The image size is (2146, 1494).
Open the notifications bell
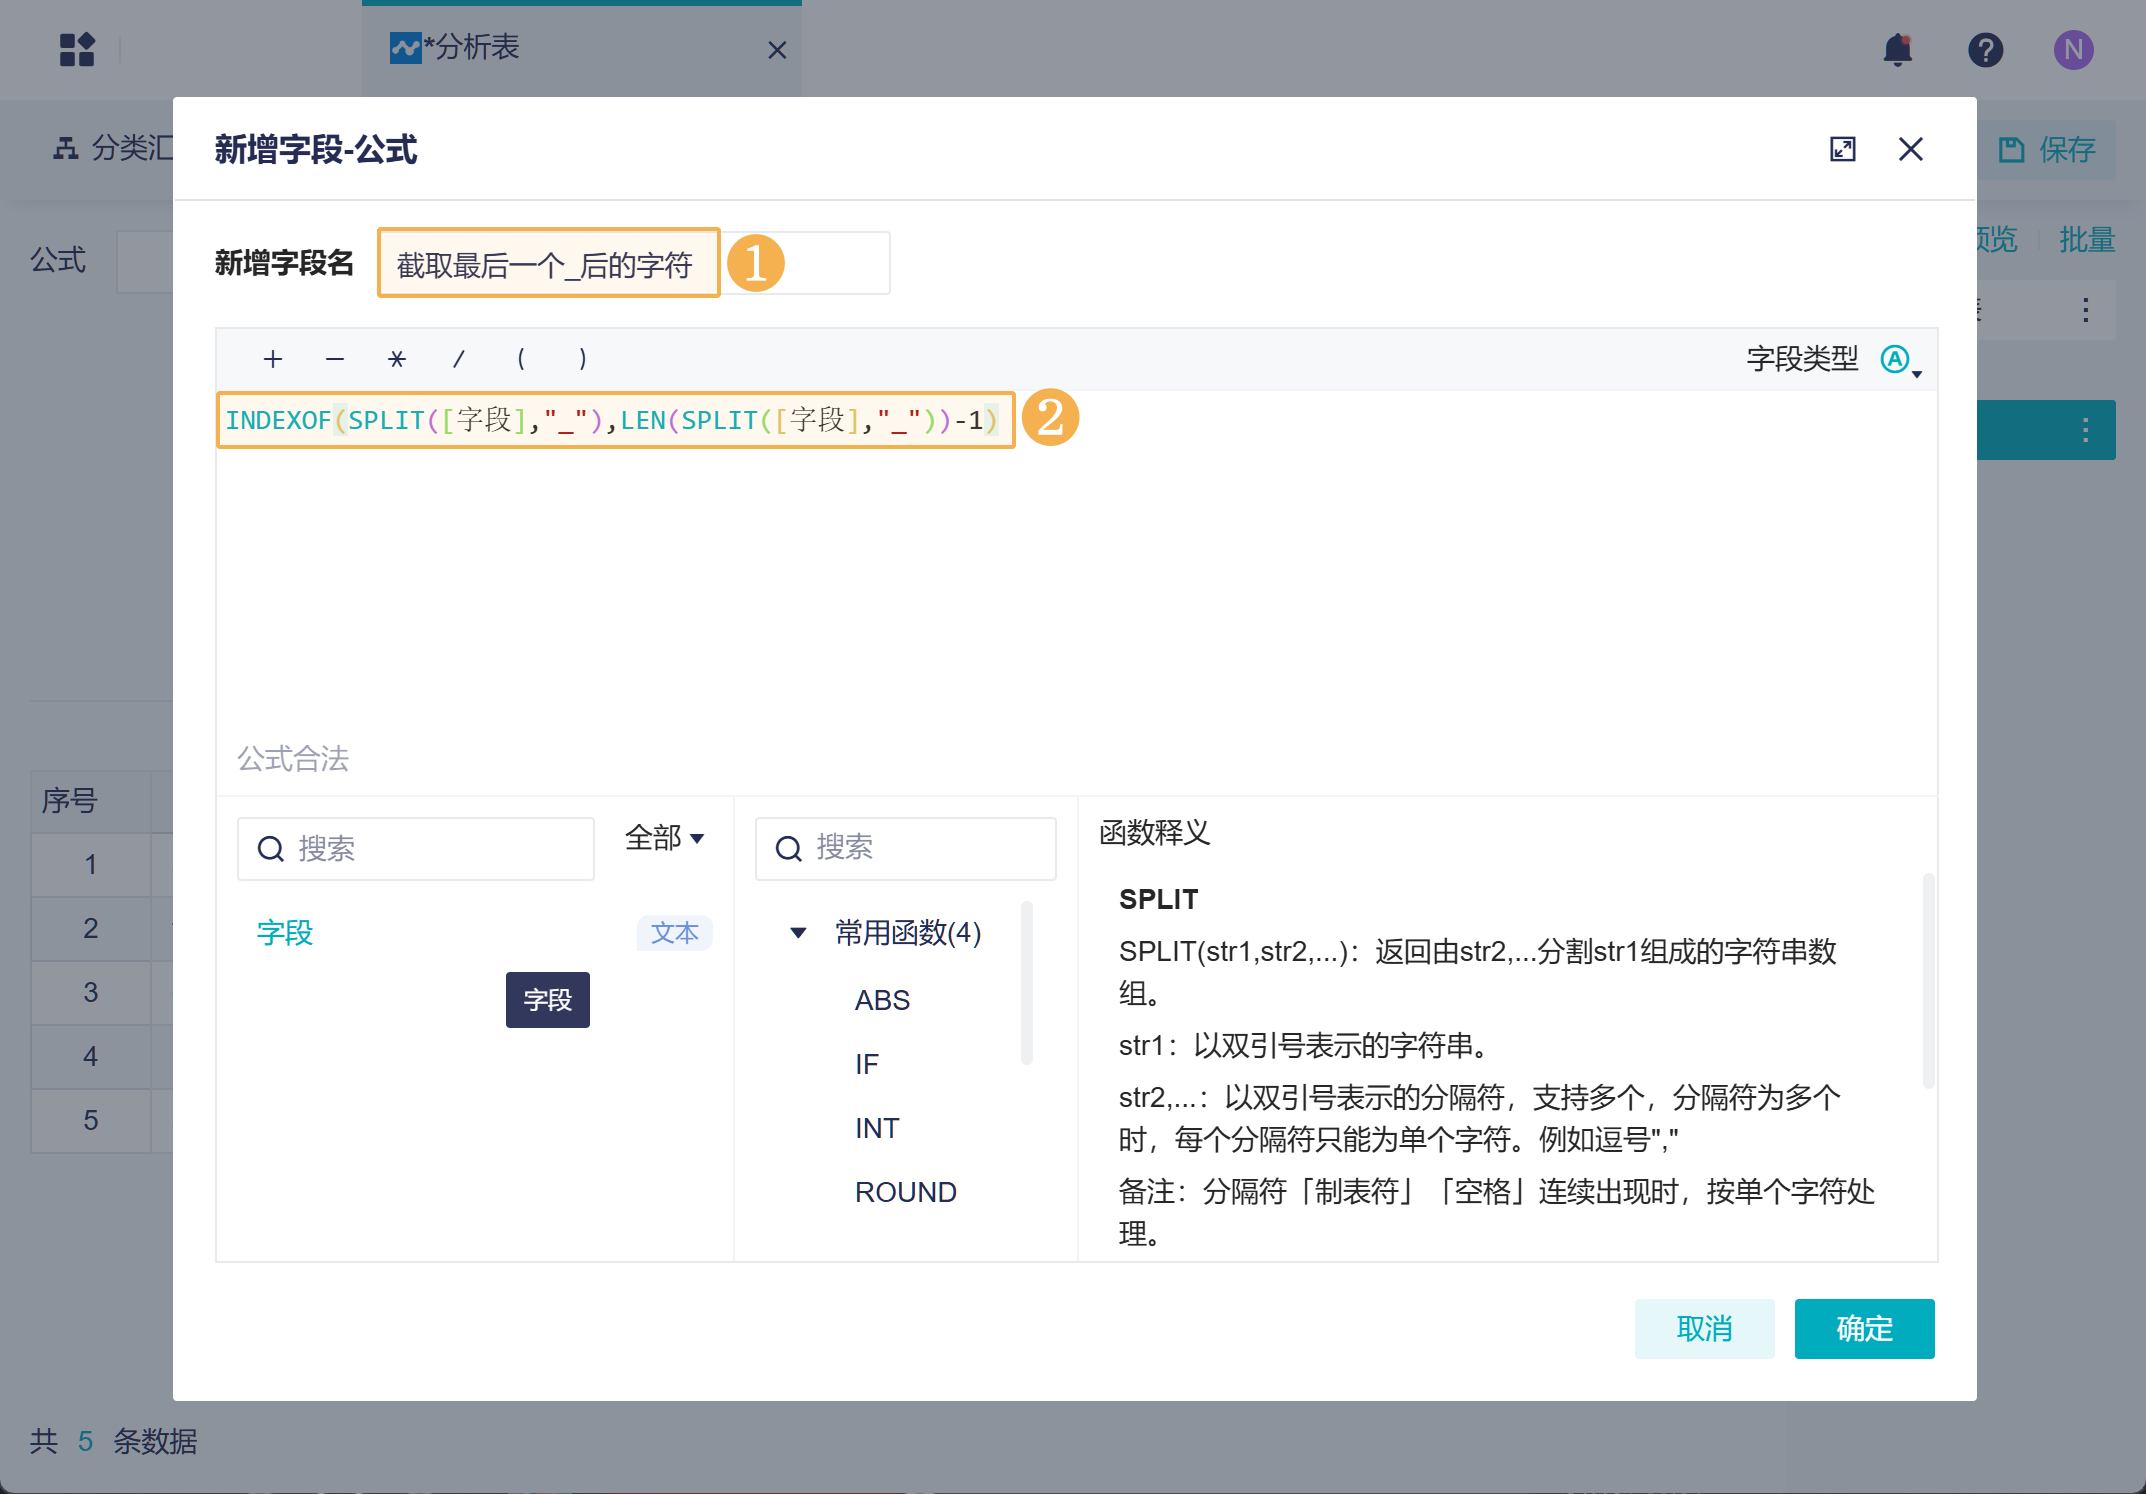tap(1897, 49)
